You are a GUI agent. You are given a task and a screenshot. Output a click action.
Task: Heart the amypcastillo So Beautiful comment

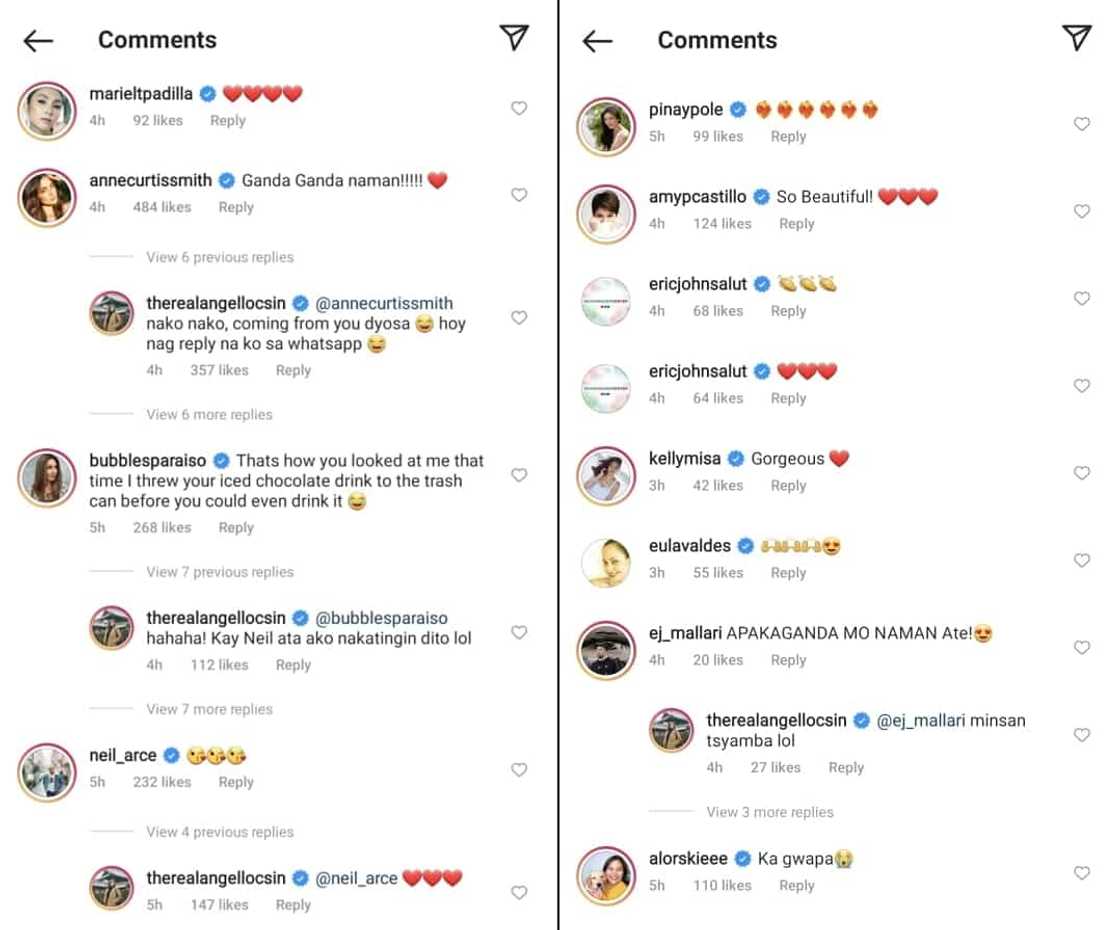point(1081,211)
